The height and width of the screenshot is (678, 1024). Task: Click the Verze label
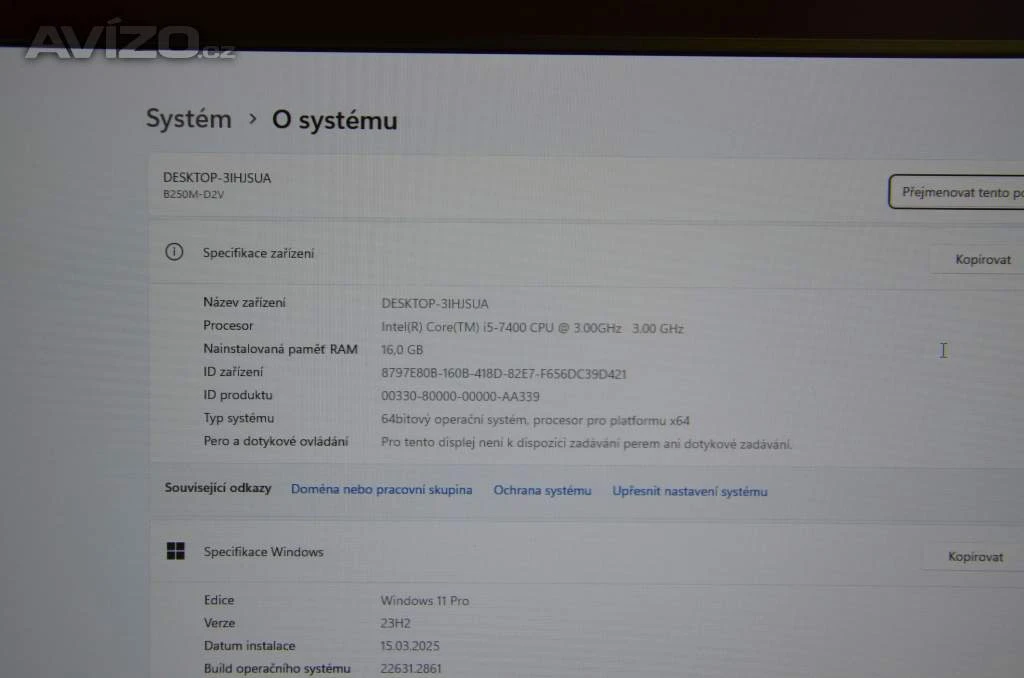click(219, 623)
